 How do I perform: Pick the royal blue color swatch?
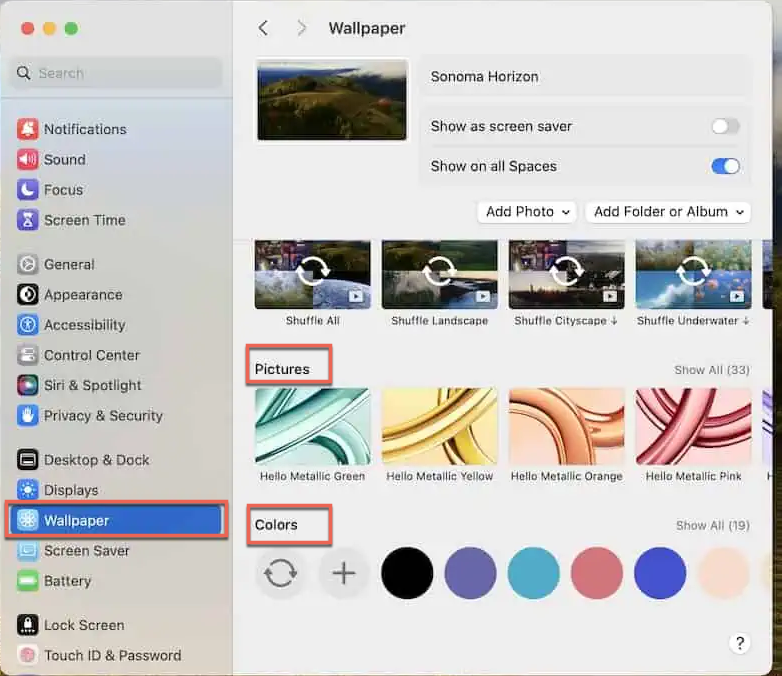click(660, 573)
